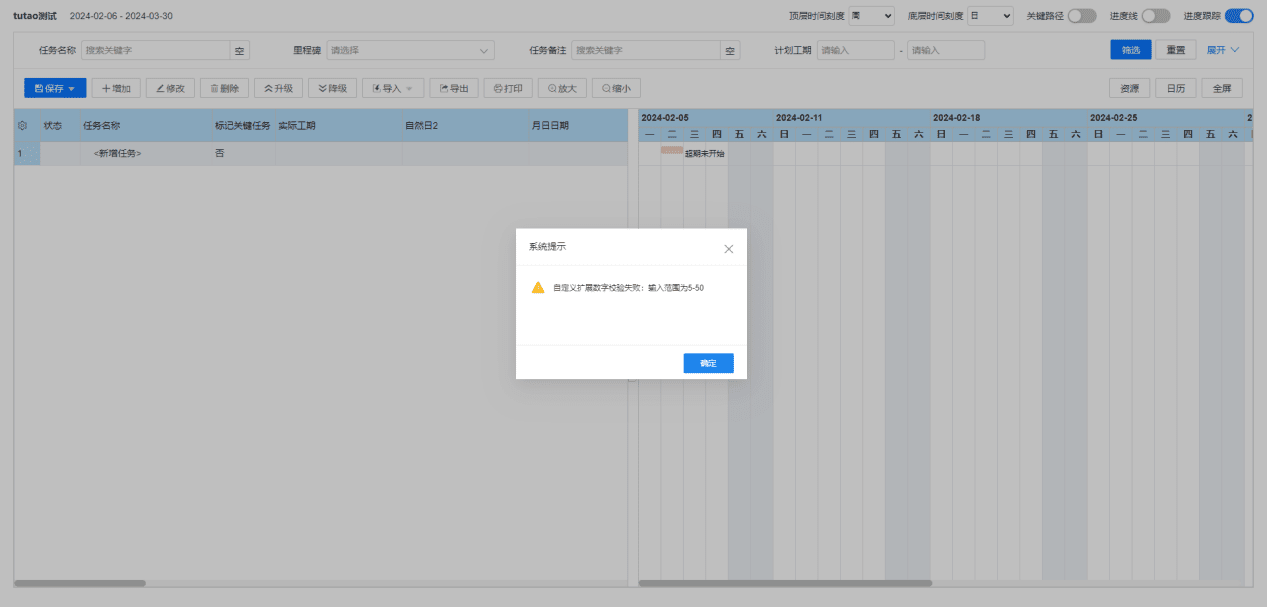1267x607 pixels.
Task: Click the second 计划工期 input field
Action: 946,50
